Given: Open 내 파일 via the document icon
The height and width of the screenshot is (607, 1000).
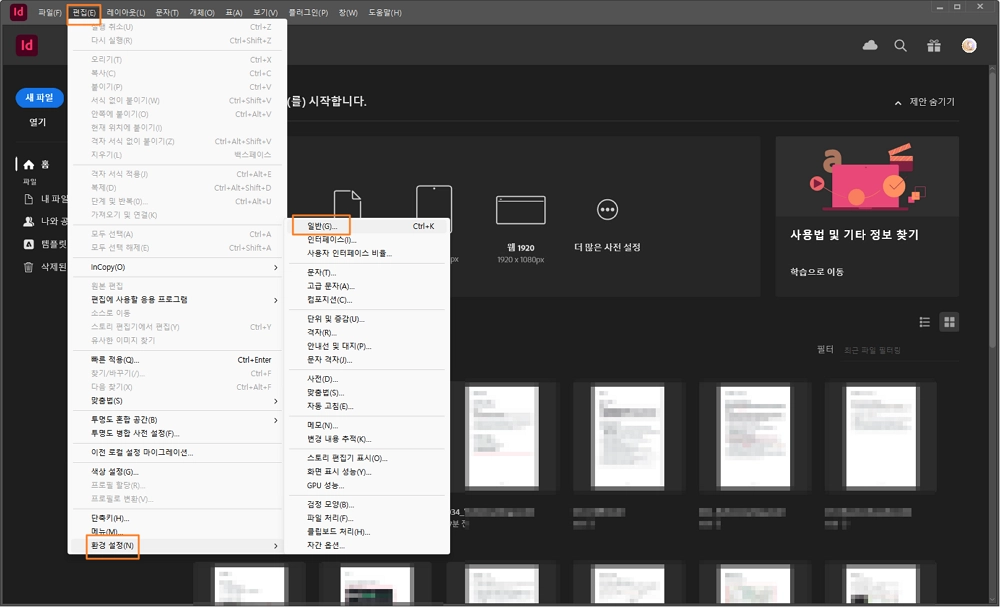Looking at the screenshot, I should 28,199.
